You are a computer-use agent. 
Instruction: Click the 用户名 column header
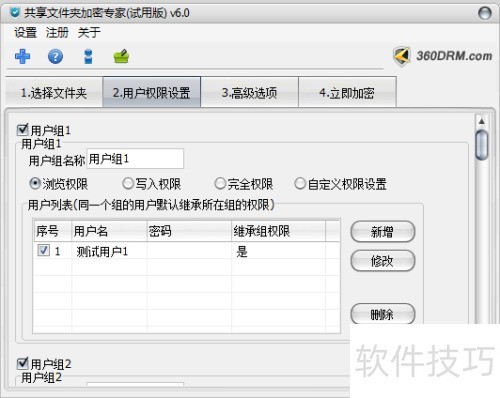pos(109,231)
